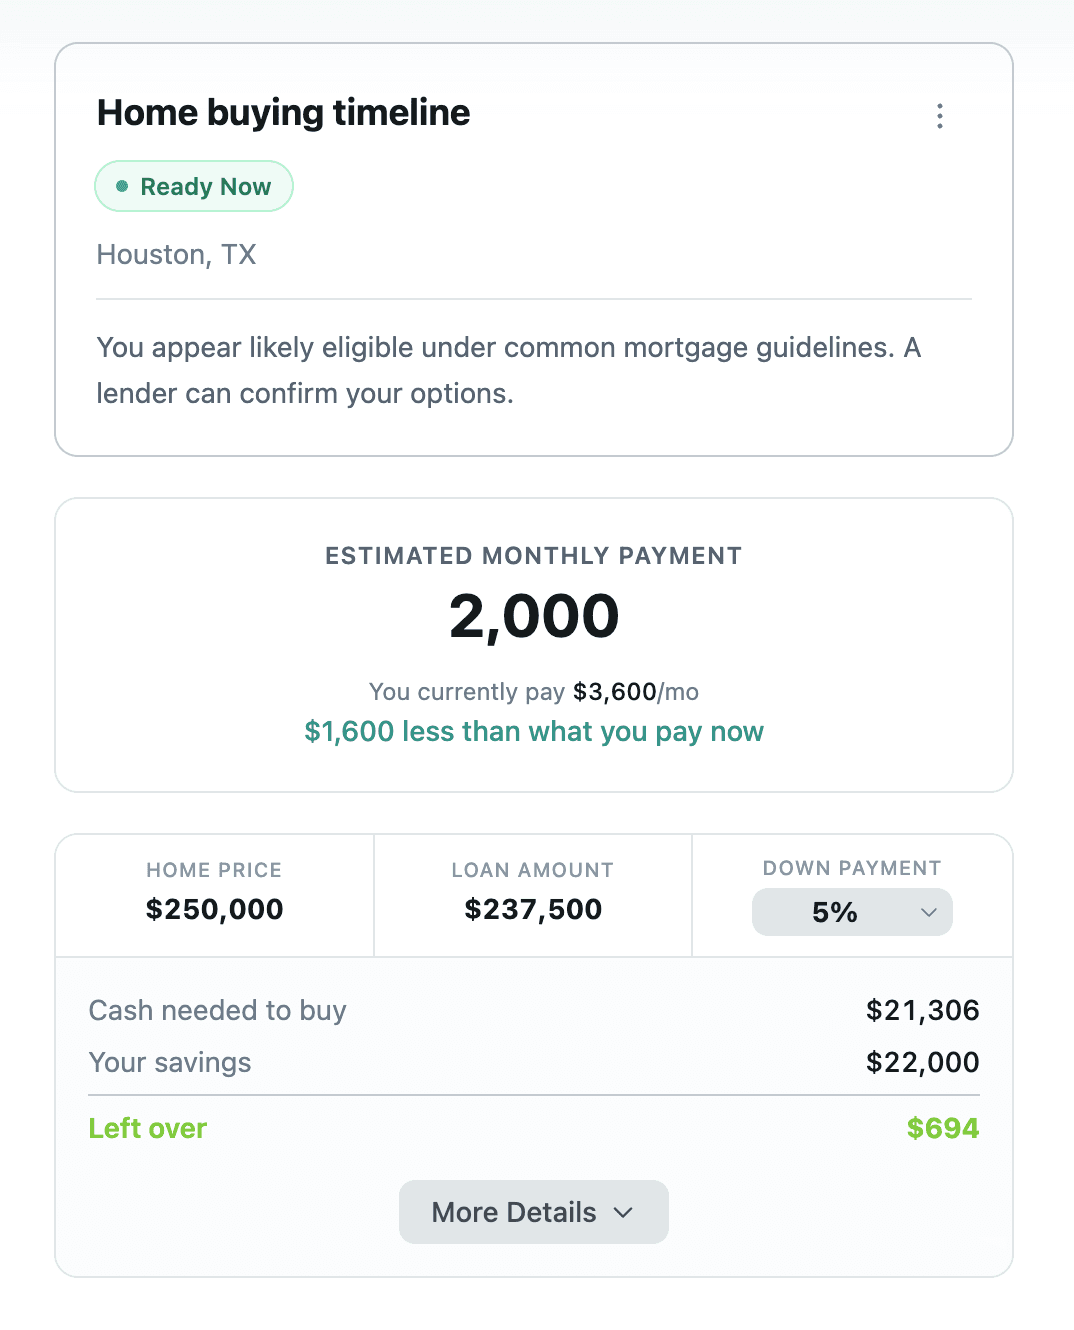Screen dimensions: 1074x1330
Task: Click the green Left over label
Action: tap(148, 1128)
